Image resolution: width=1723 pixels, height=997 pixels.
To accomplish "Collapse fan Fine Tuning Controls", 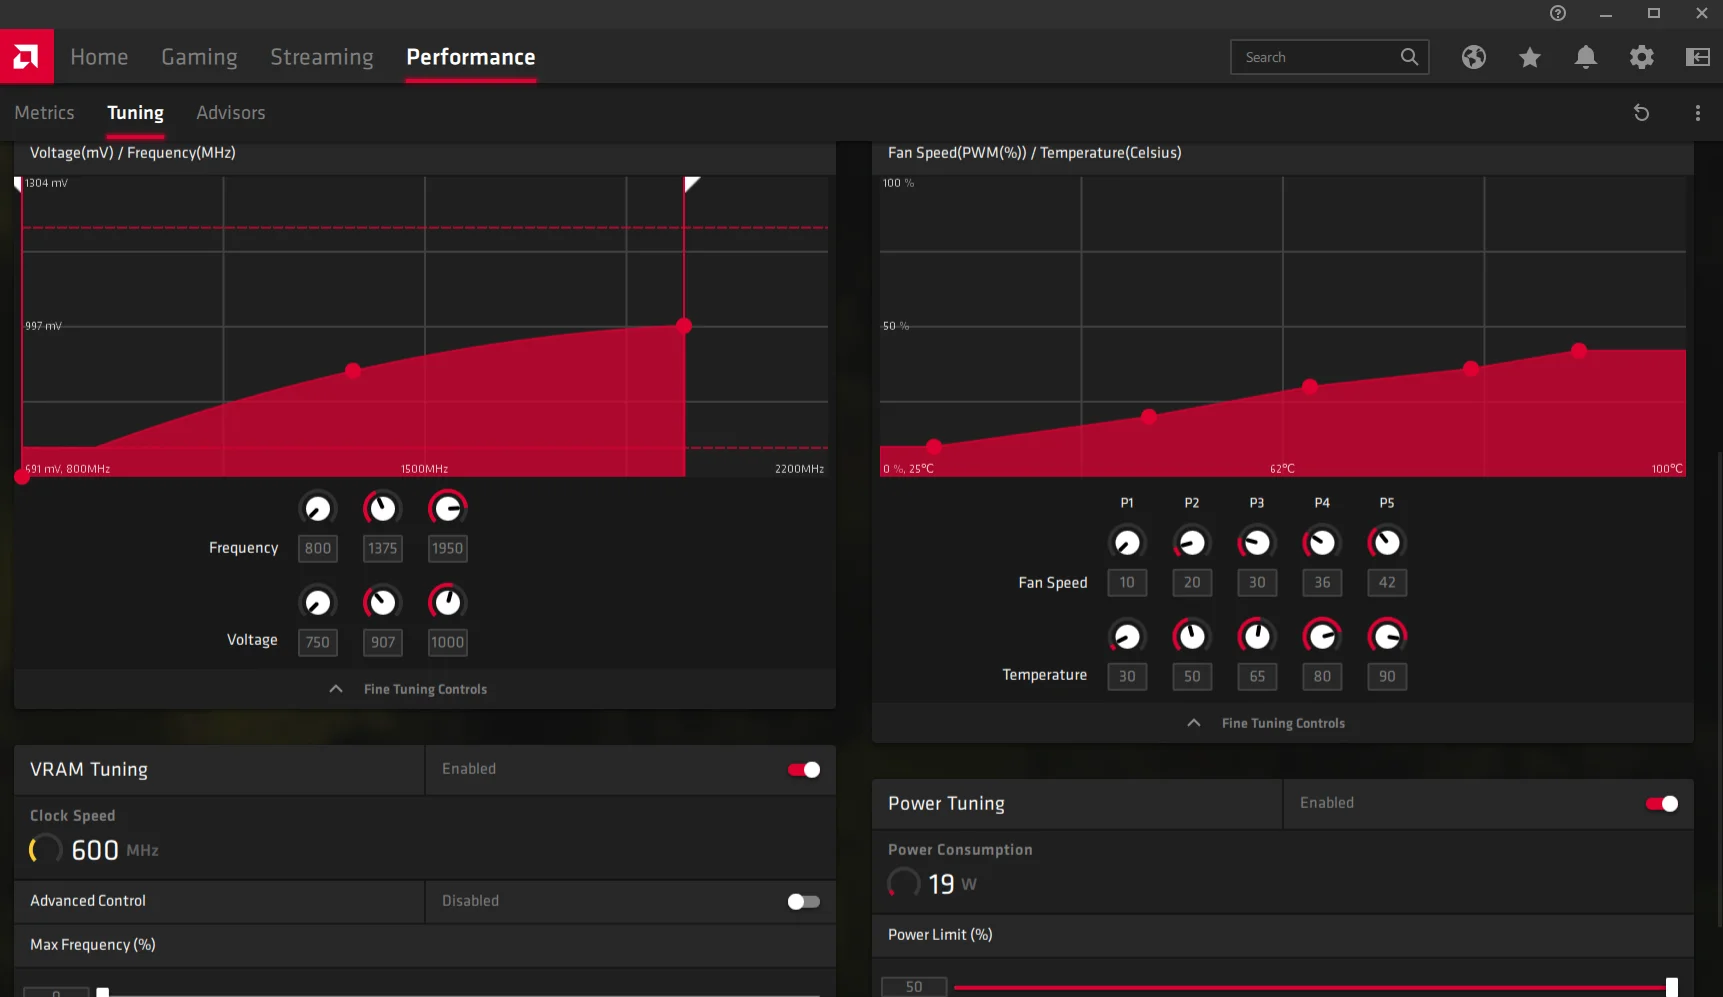I will [1283, 723].
